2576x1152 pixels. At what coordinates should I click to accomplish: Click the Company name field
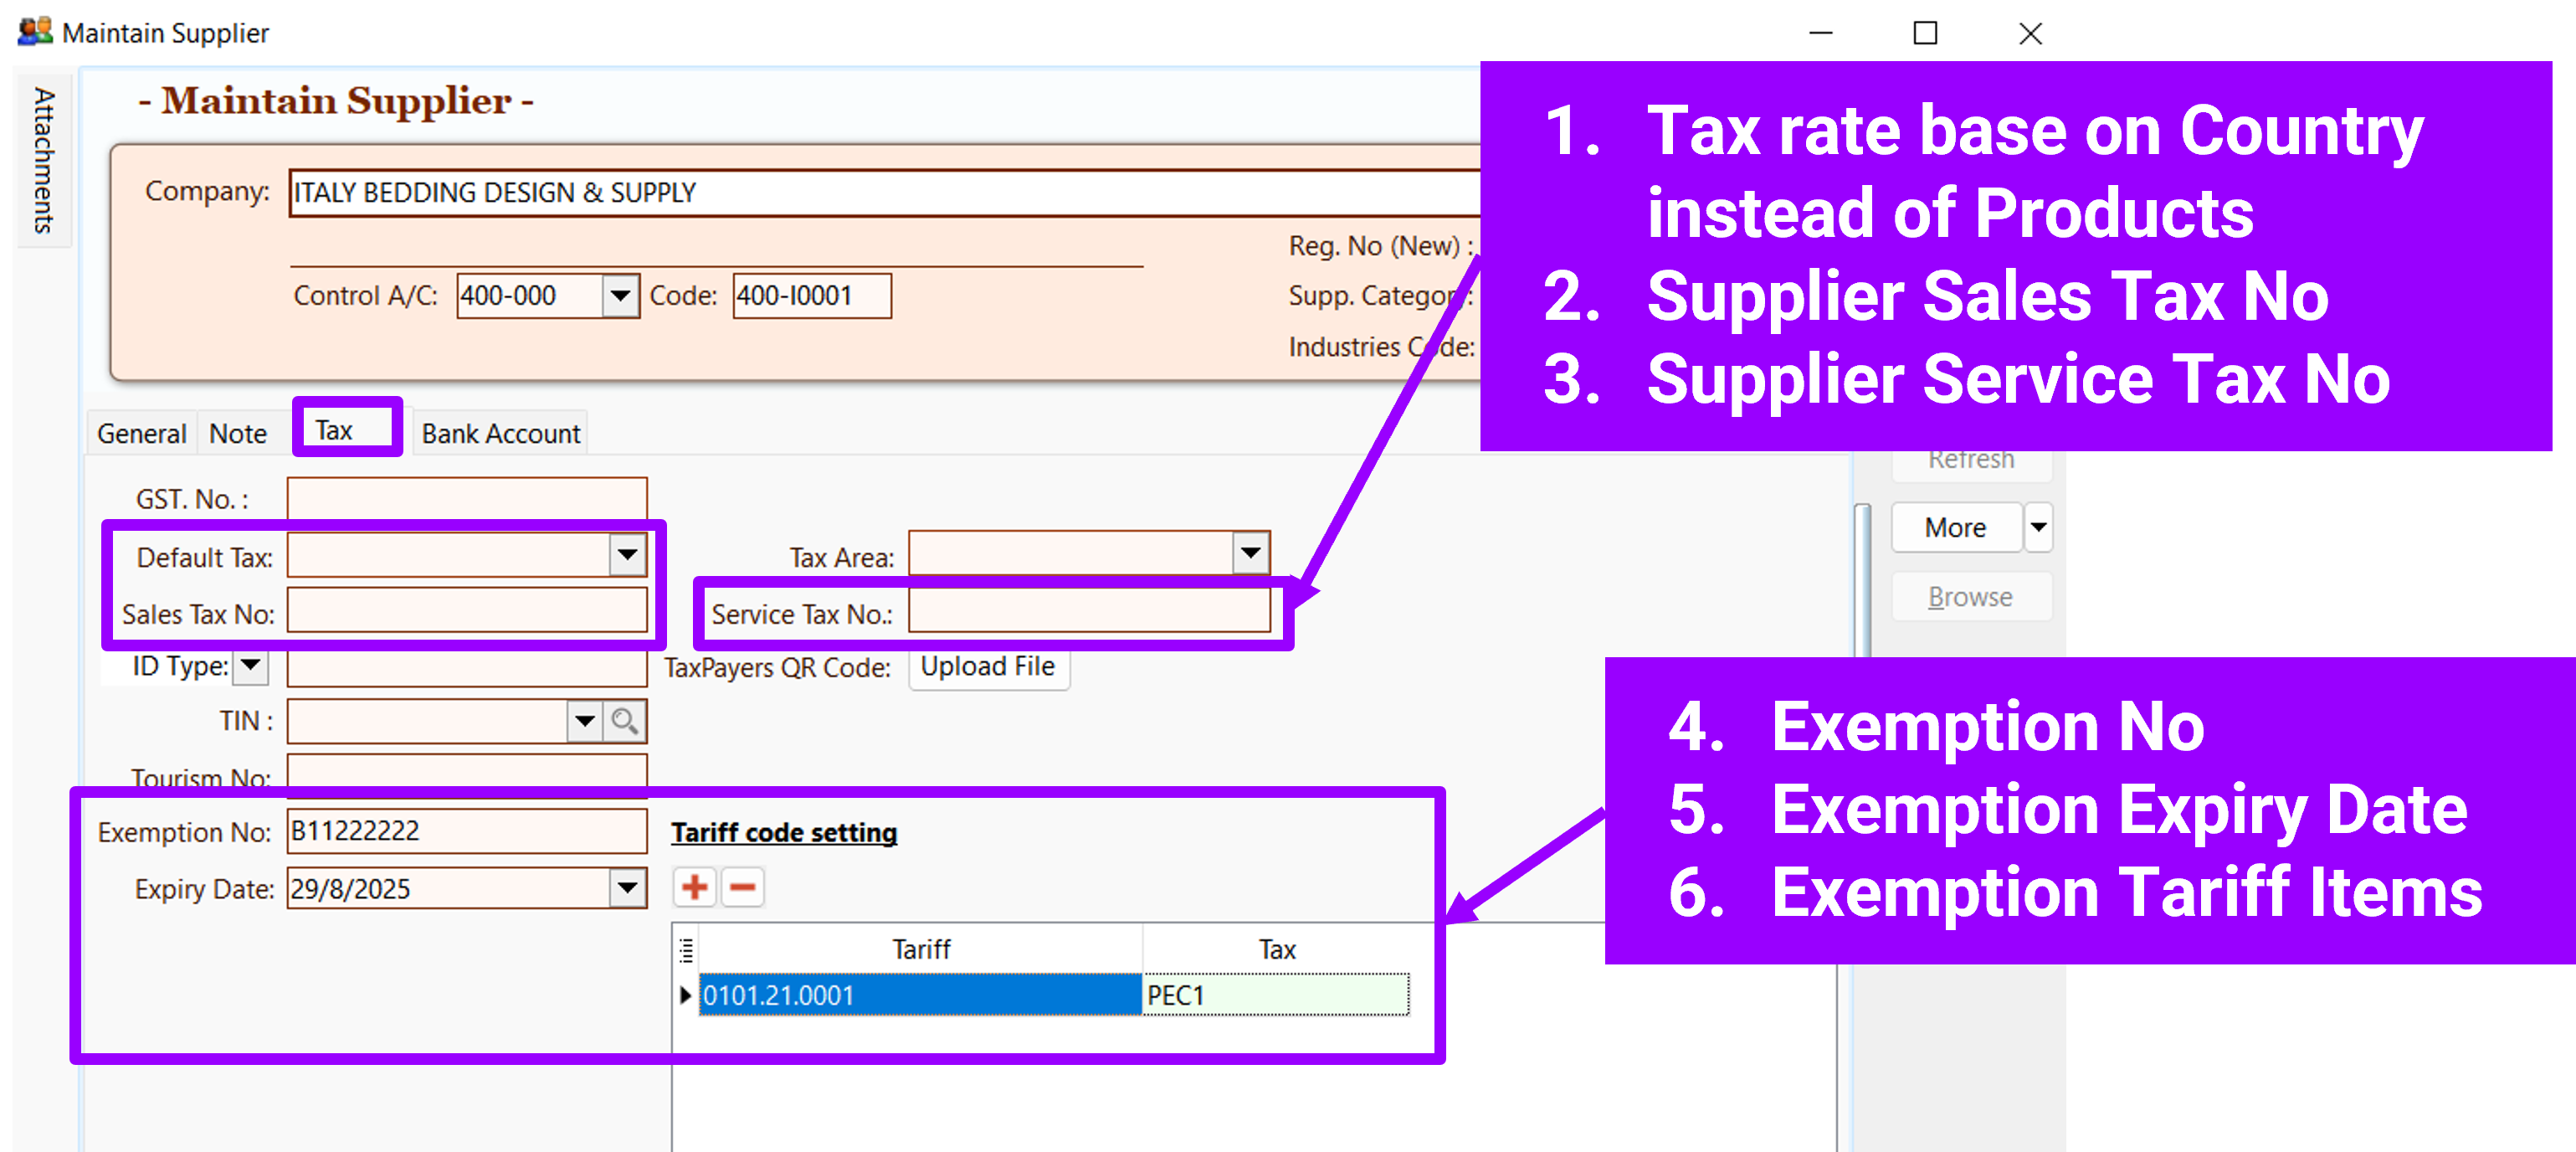(x=884, y=192)
